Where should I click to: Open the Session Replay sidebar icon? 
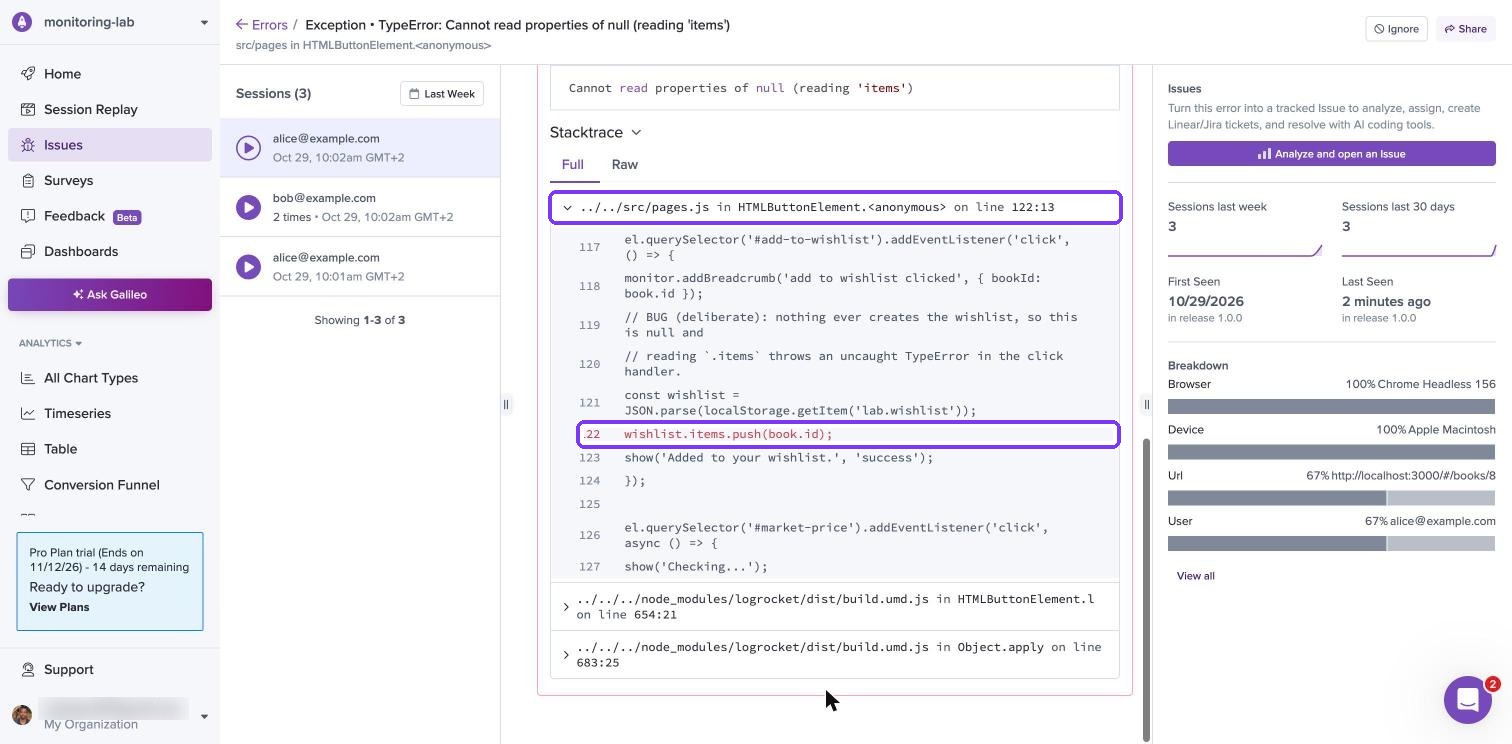[28, 109]
